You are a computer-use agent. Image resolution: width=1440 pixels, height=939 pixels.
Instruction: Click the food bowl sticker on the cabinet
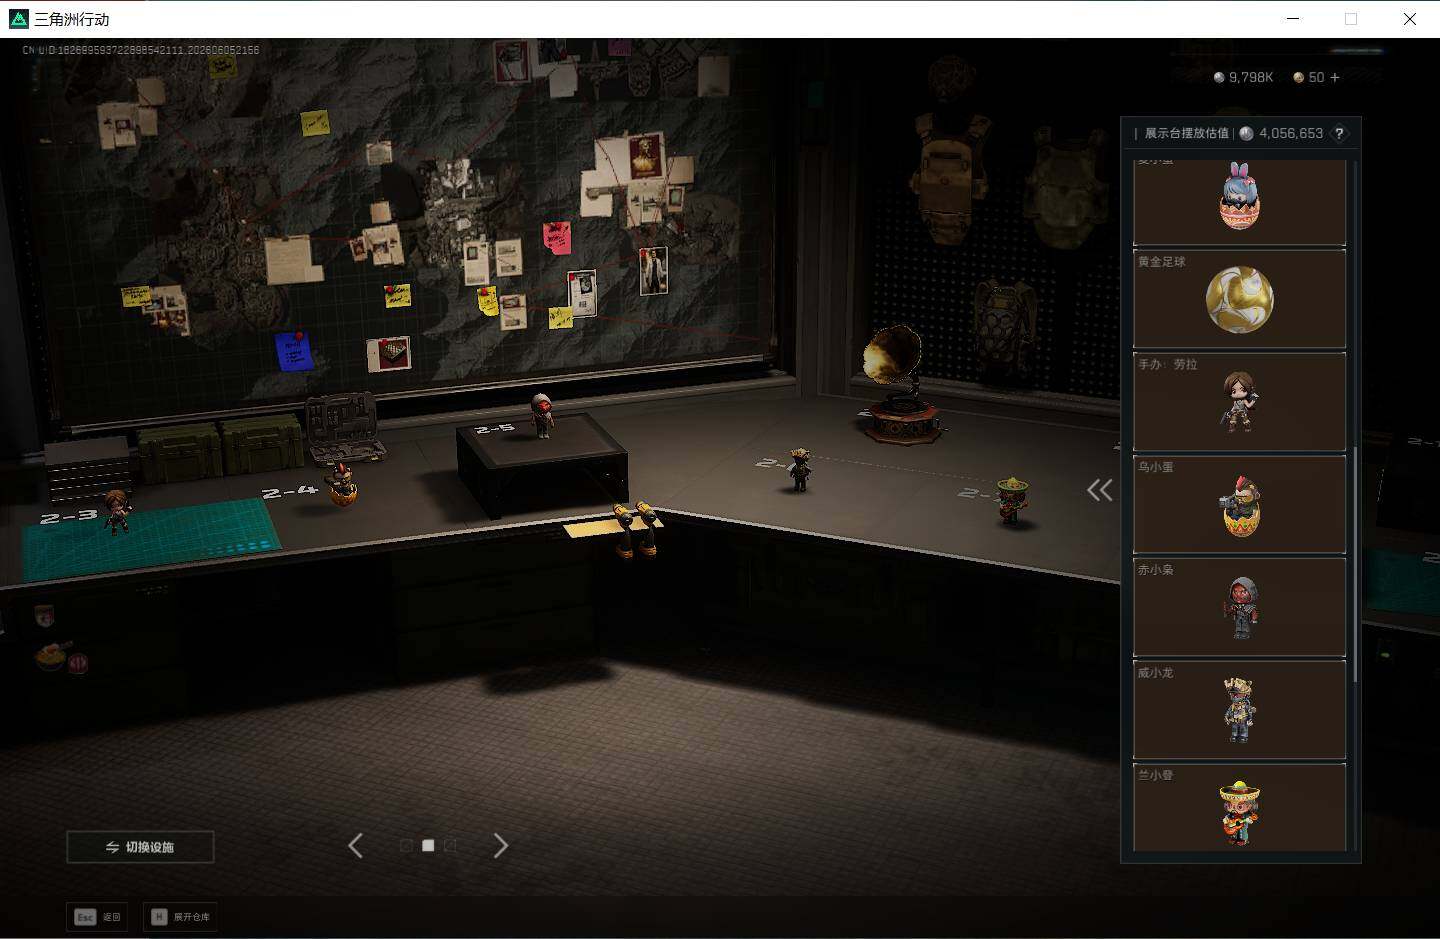coord(53,654)
